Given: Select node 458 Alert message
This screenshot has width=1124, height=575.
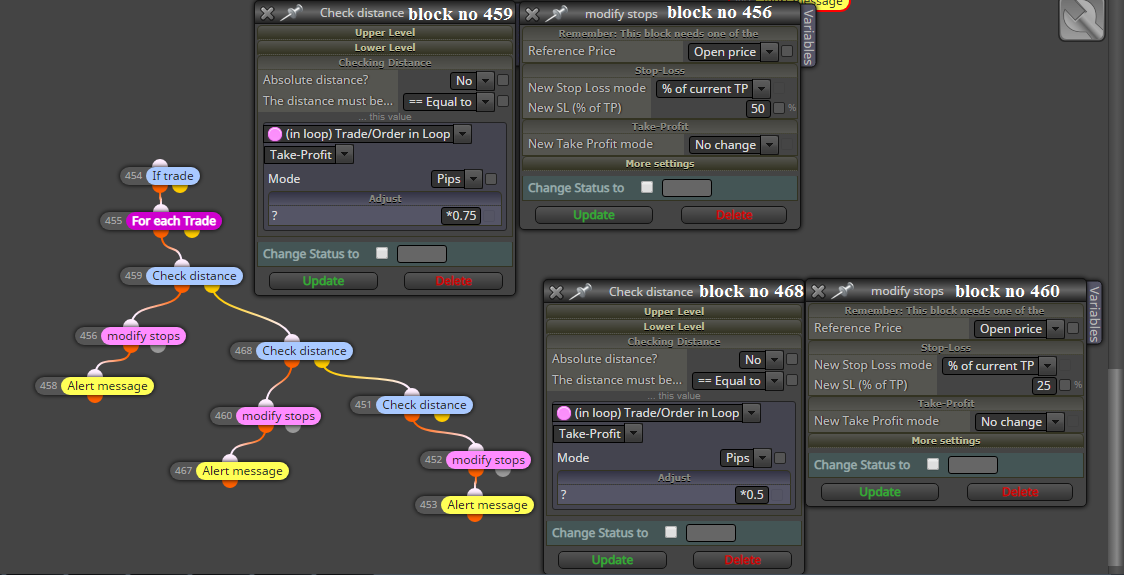Looking at the screenshot, I should (x=108, y=386).
